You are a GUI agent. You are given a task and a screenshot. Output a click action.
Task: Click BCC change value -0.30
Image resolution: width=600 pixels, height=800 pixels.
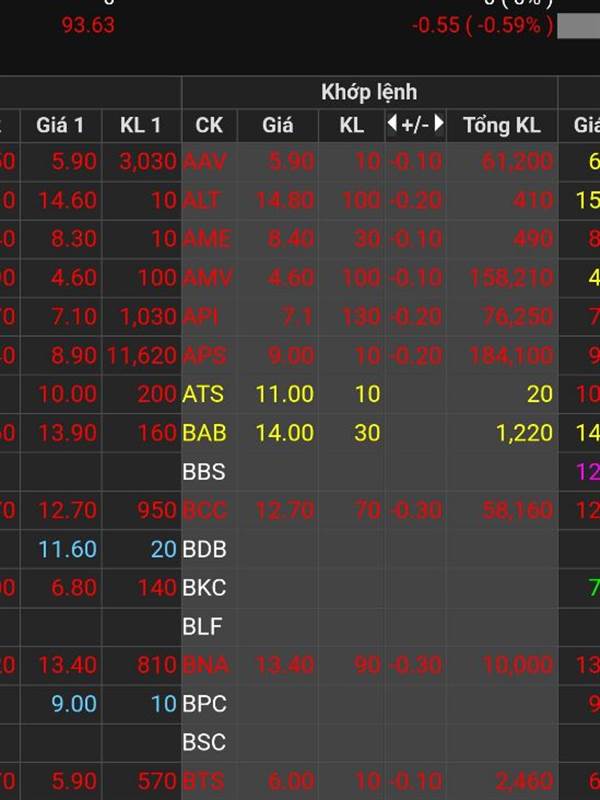[416, 511]
